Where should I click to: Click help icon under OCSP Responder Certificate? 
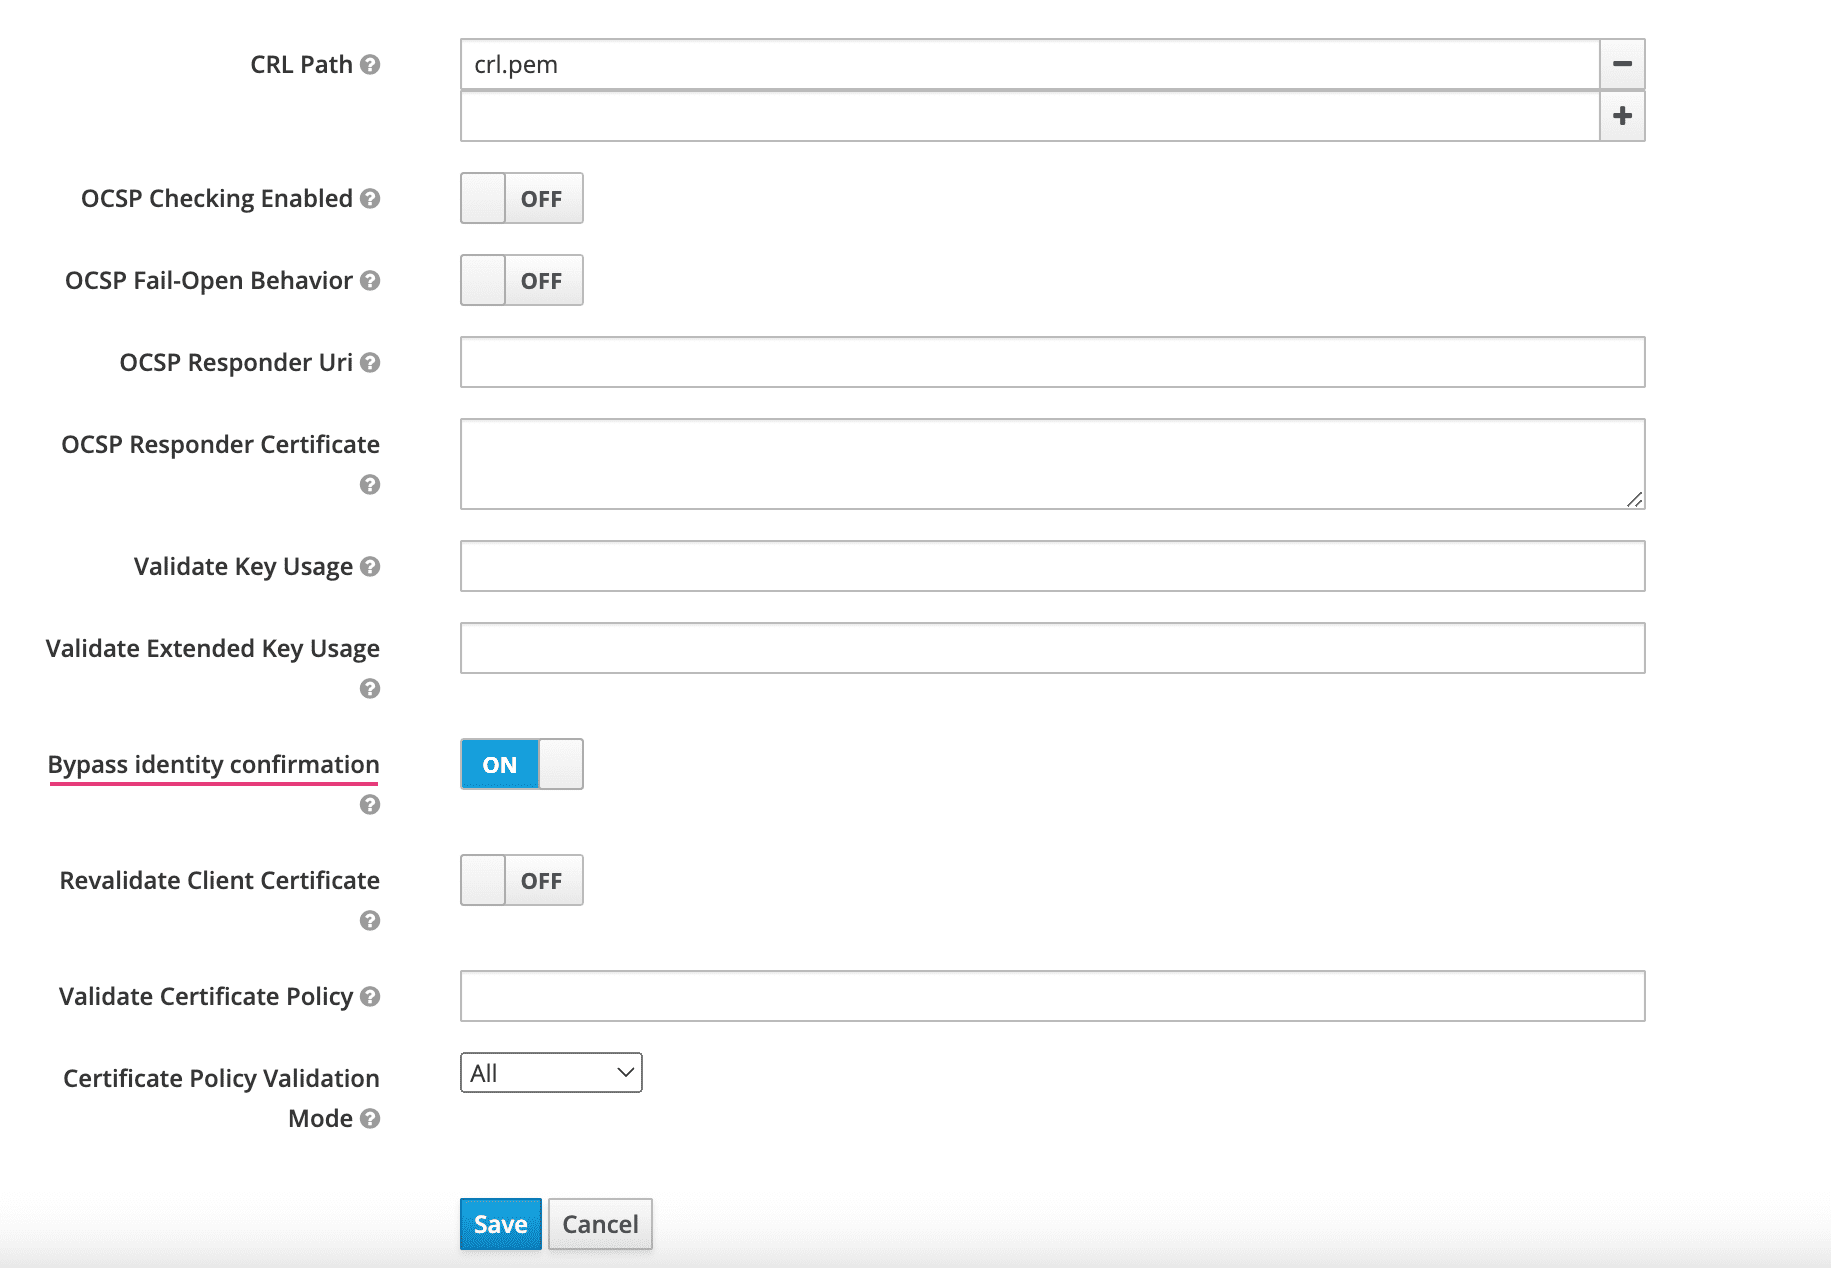point(370,485)
